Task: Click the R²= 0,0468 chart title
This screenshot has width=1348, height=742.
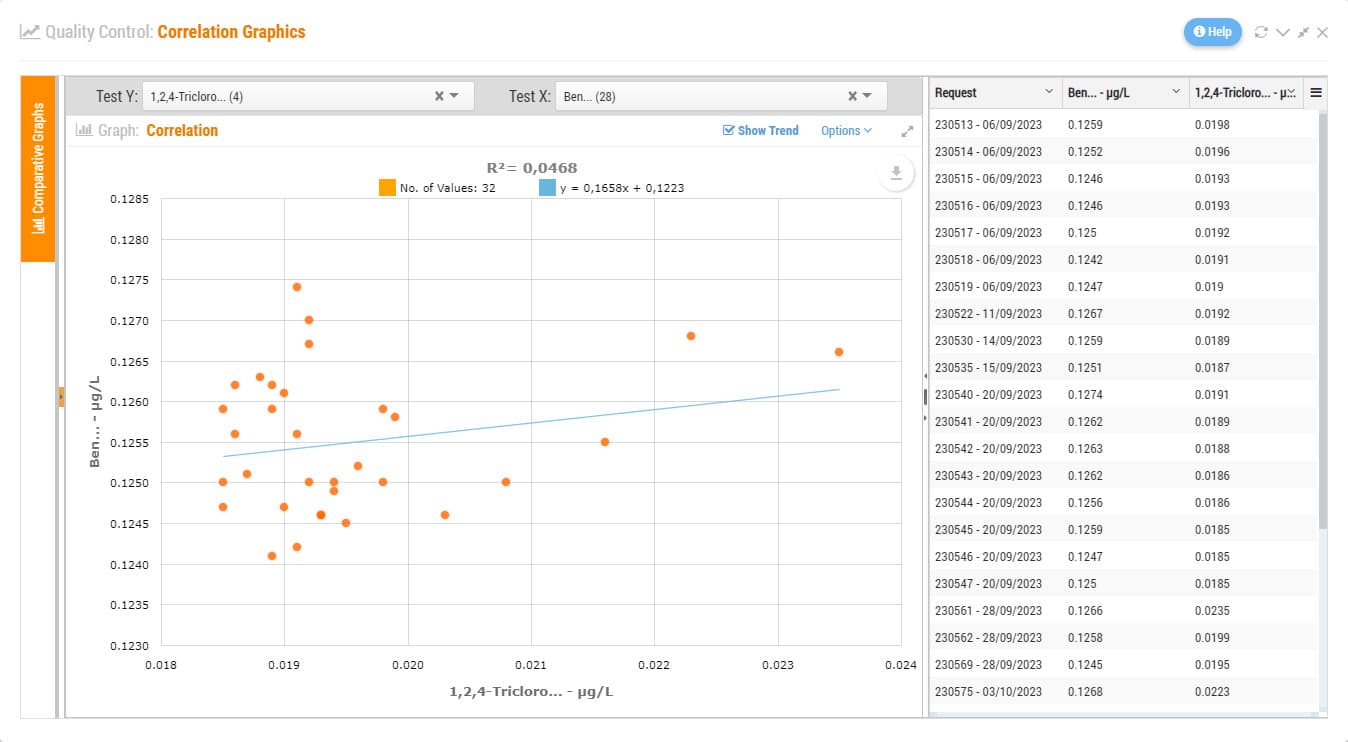Action: (532, 168)
